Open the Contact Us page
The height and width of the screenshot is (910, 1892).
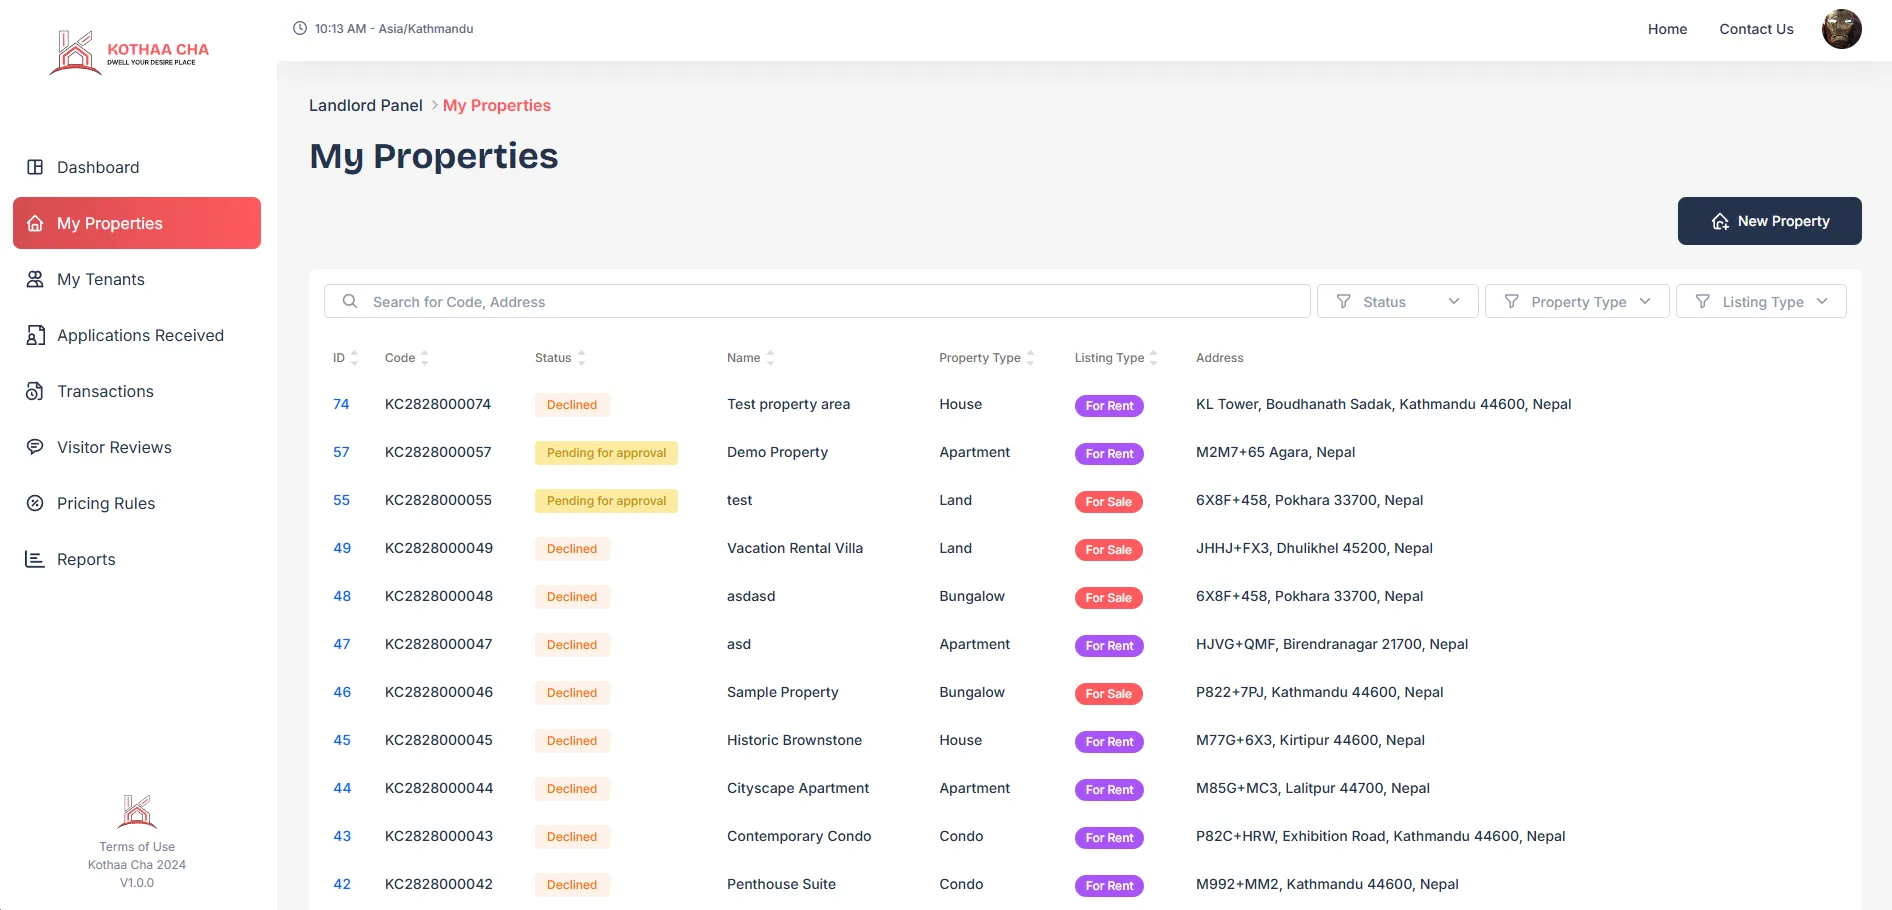[x=1756, y=29]
